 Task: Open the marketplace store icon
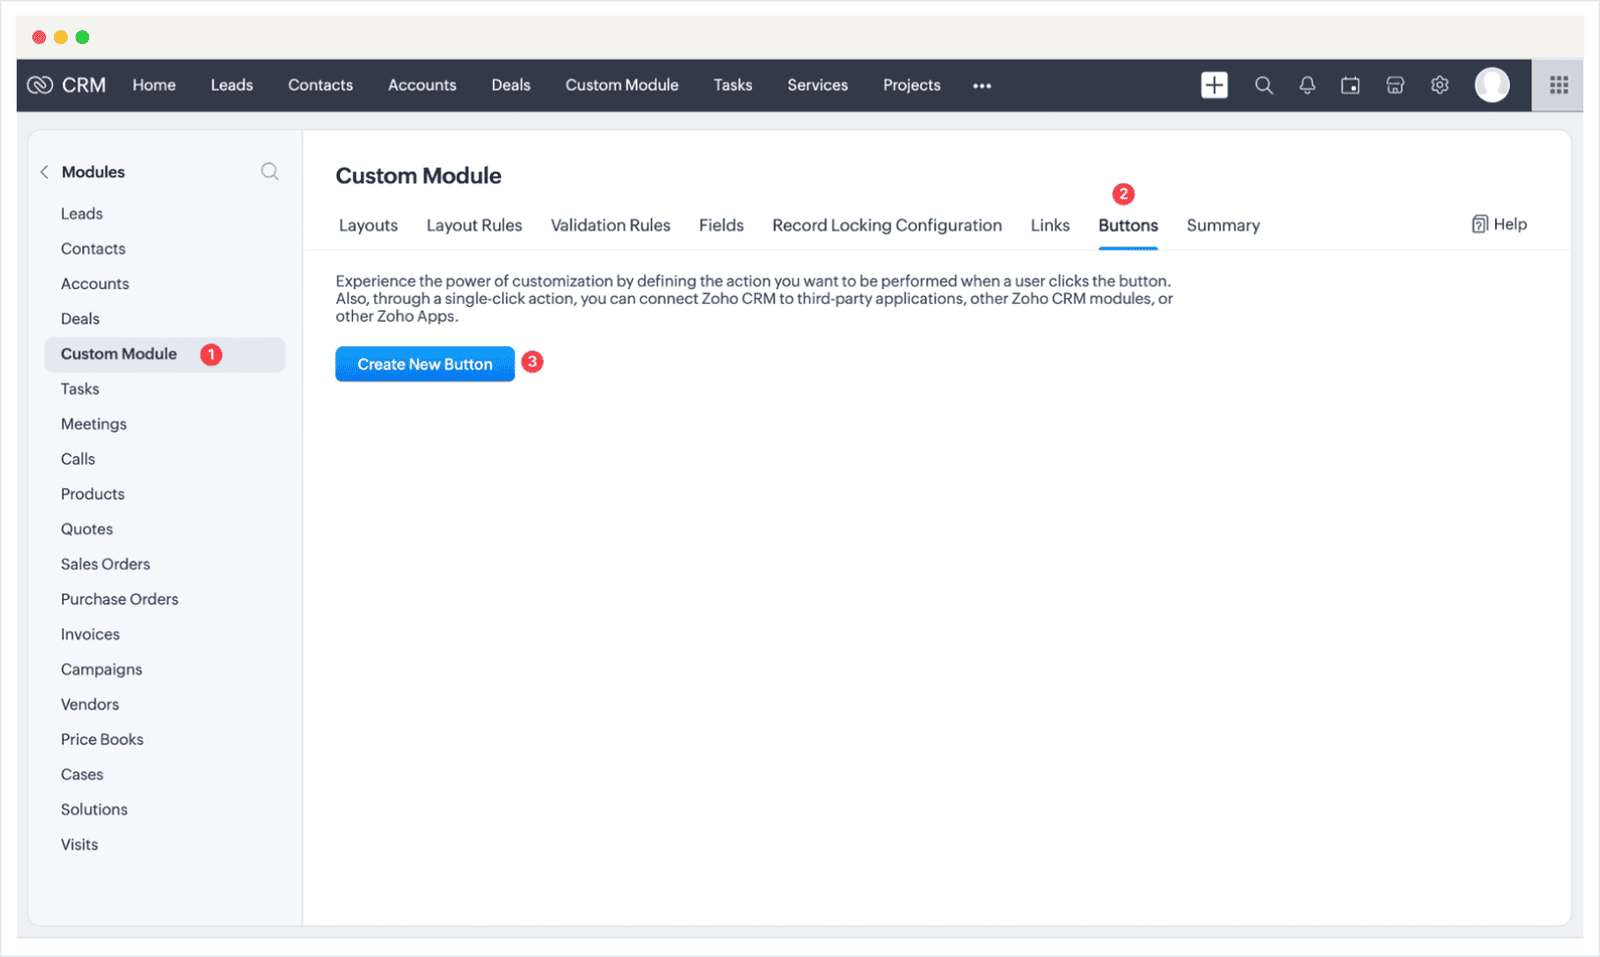point(1395,85)
